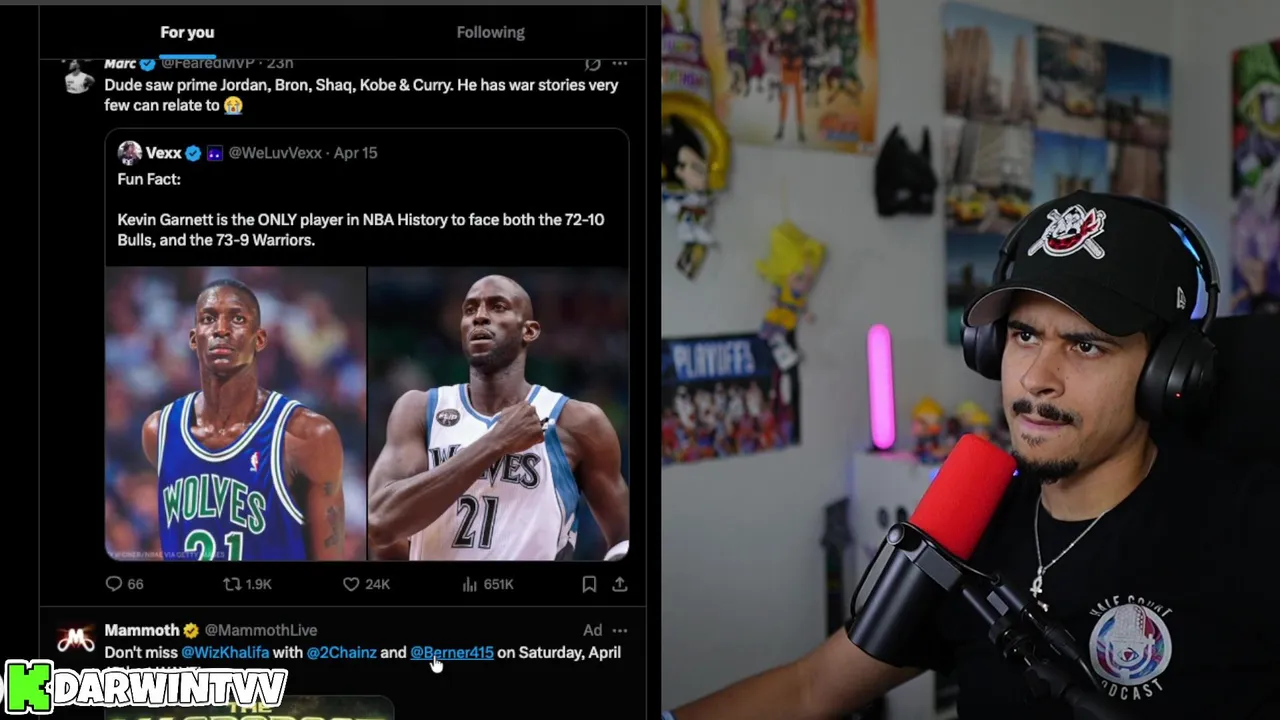Click the purple affiliate badge next to Vexx
The height and width of the screenshot is (720, 1280).
tap(215, 153)
